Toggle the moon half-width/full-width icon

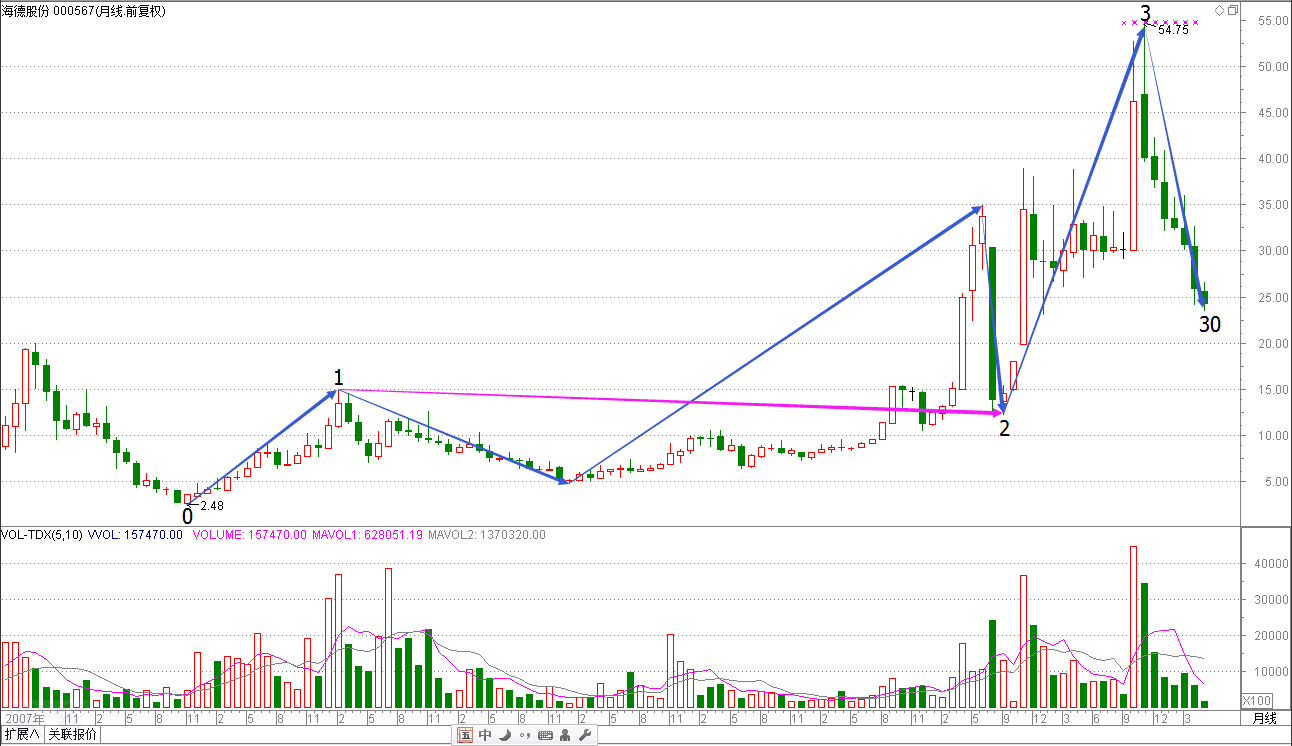pos(505,736)
